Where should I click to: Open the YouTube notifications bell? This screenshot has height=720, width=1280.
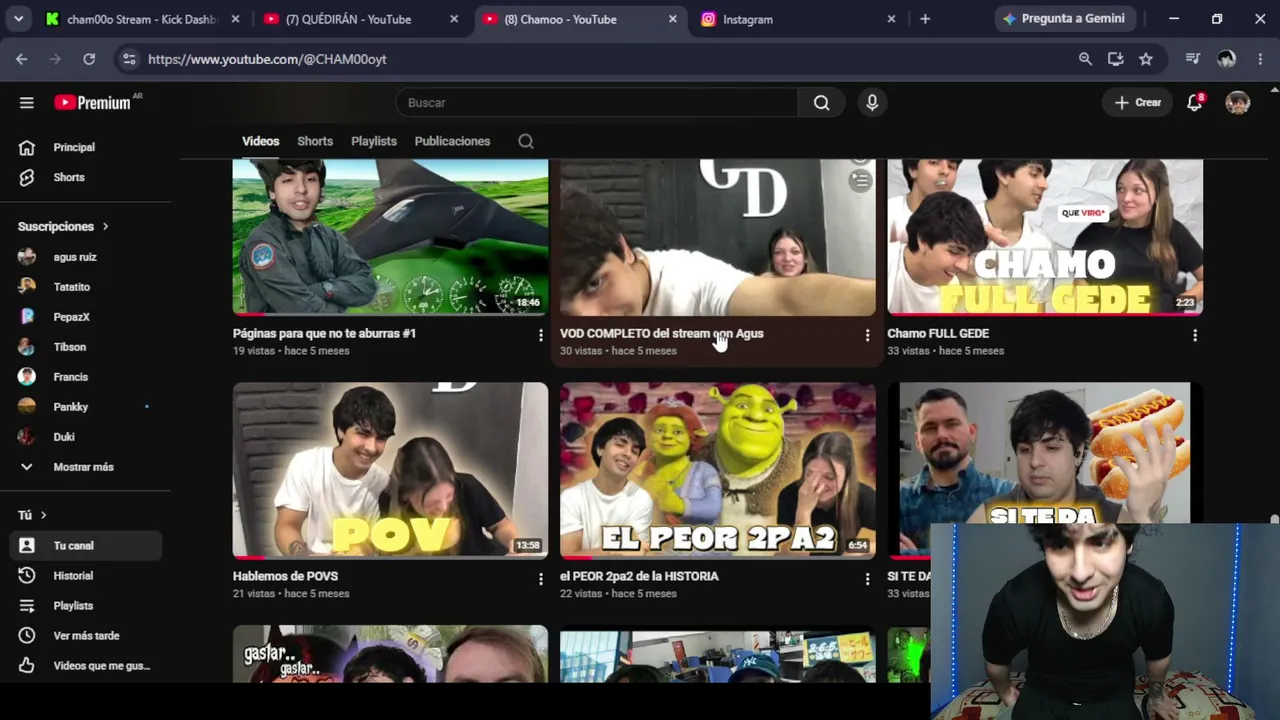1195,102
